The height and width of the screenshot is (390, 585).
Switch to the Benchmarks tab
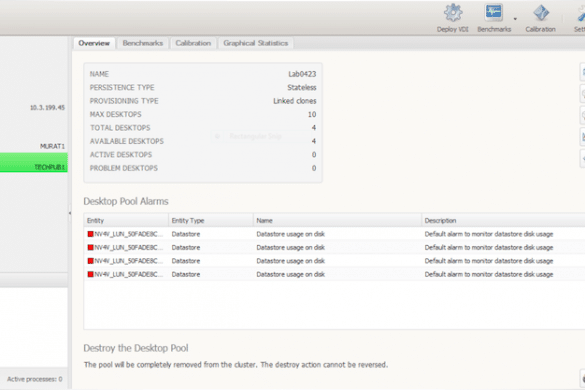pyautogui.click(x=143, y=43)
